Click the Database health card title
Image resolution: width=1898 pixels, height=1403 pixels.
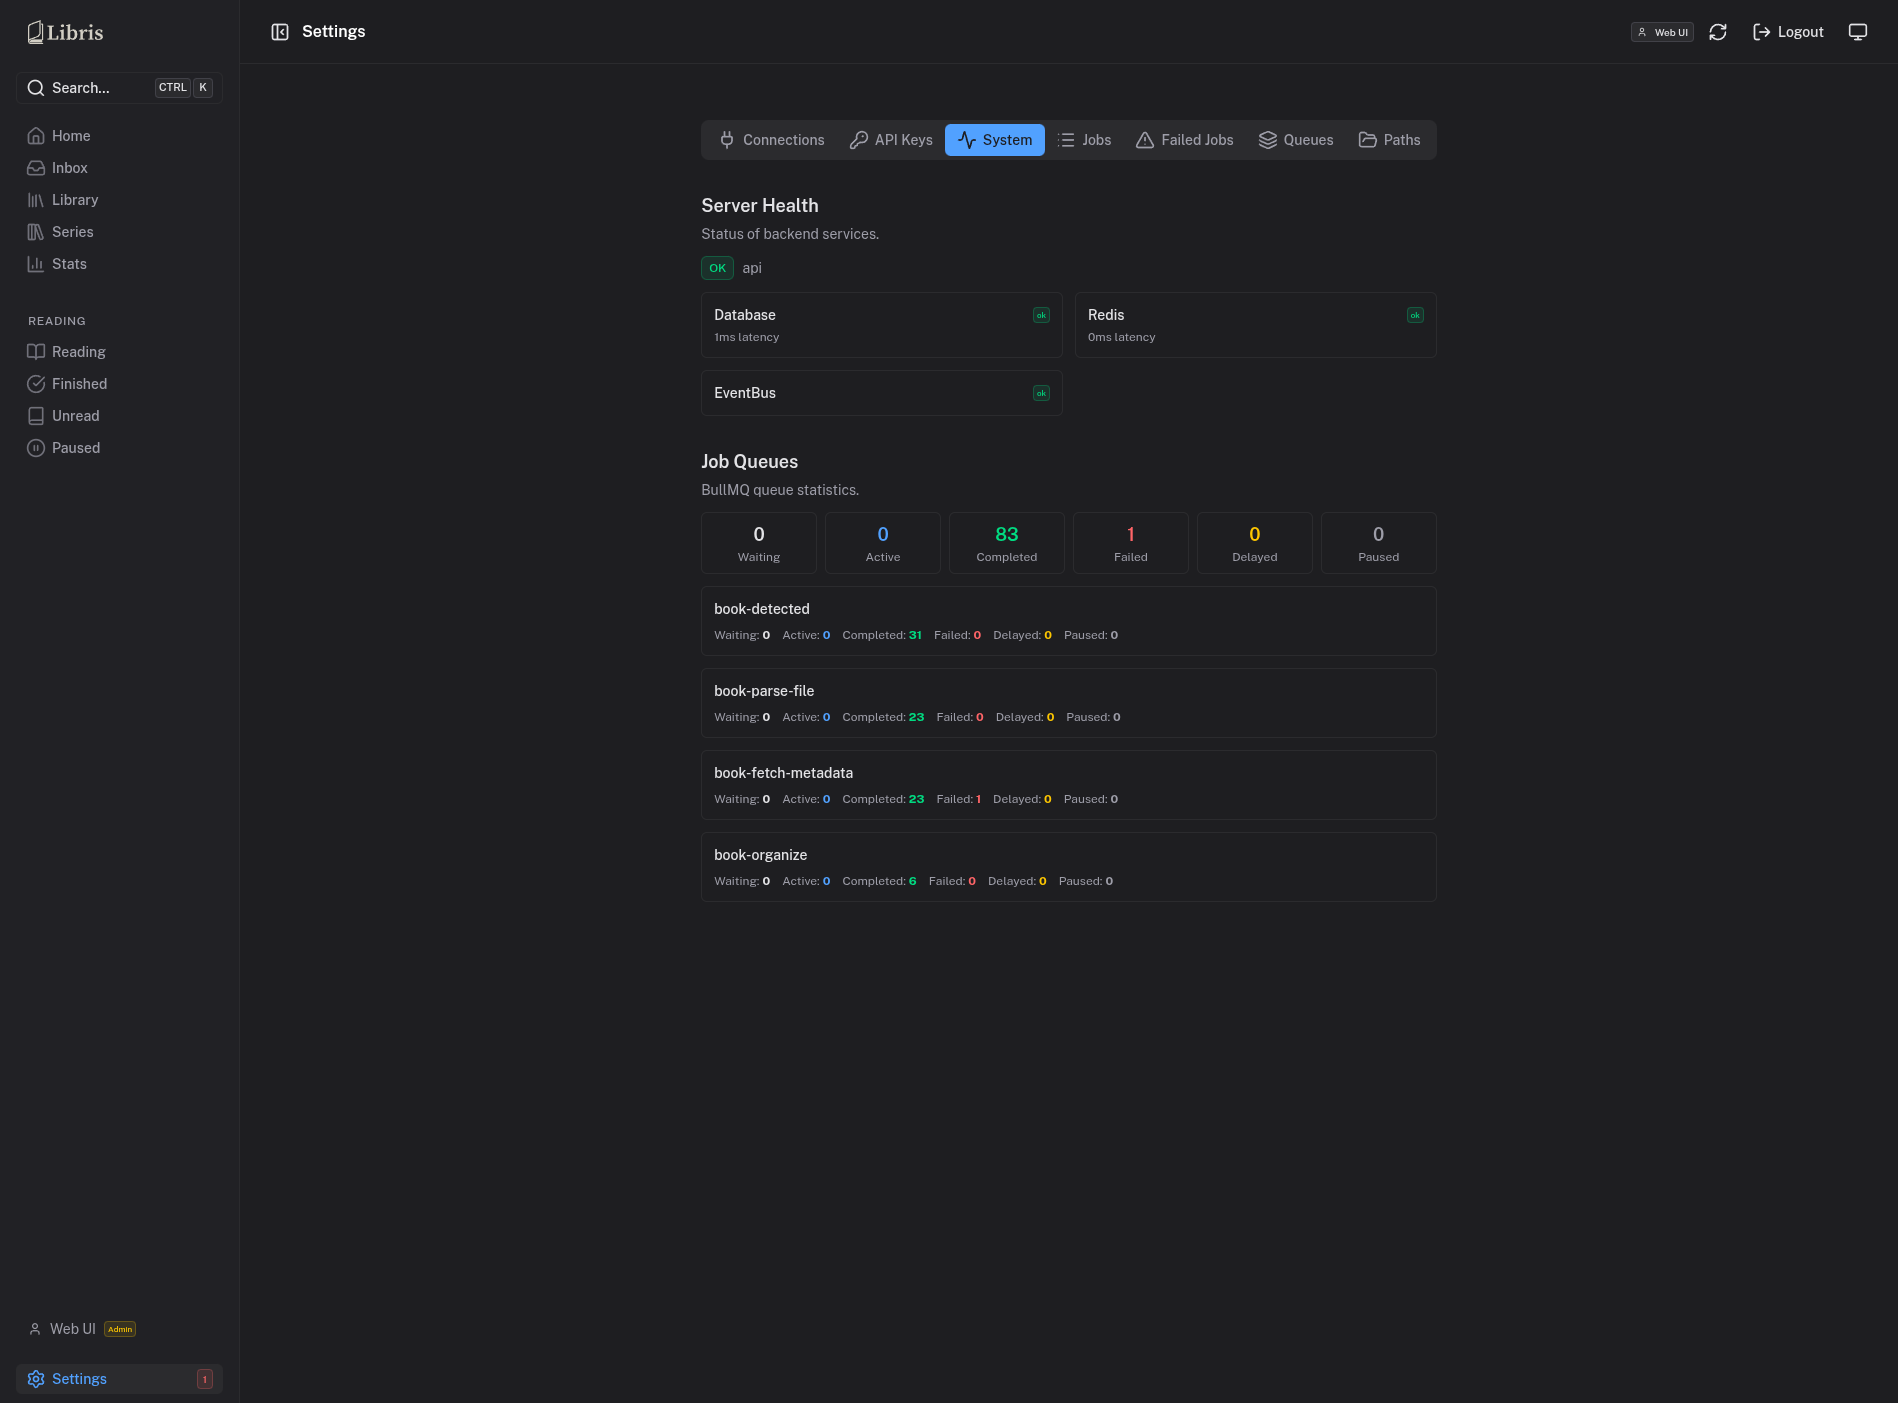tap(745, 315)
